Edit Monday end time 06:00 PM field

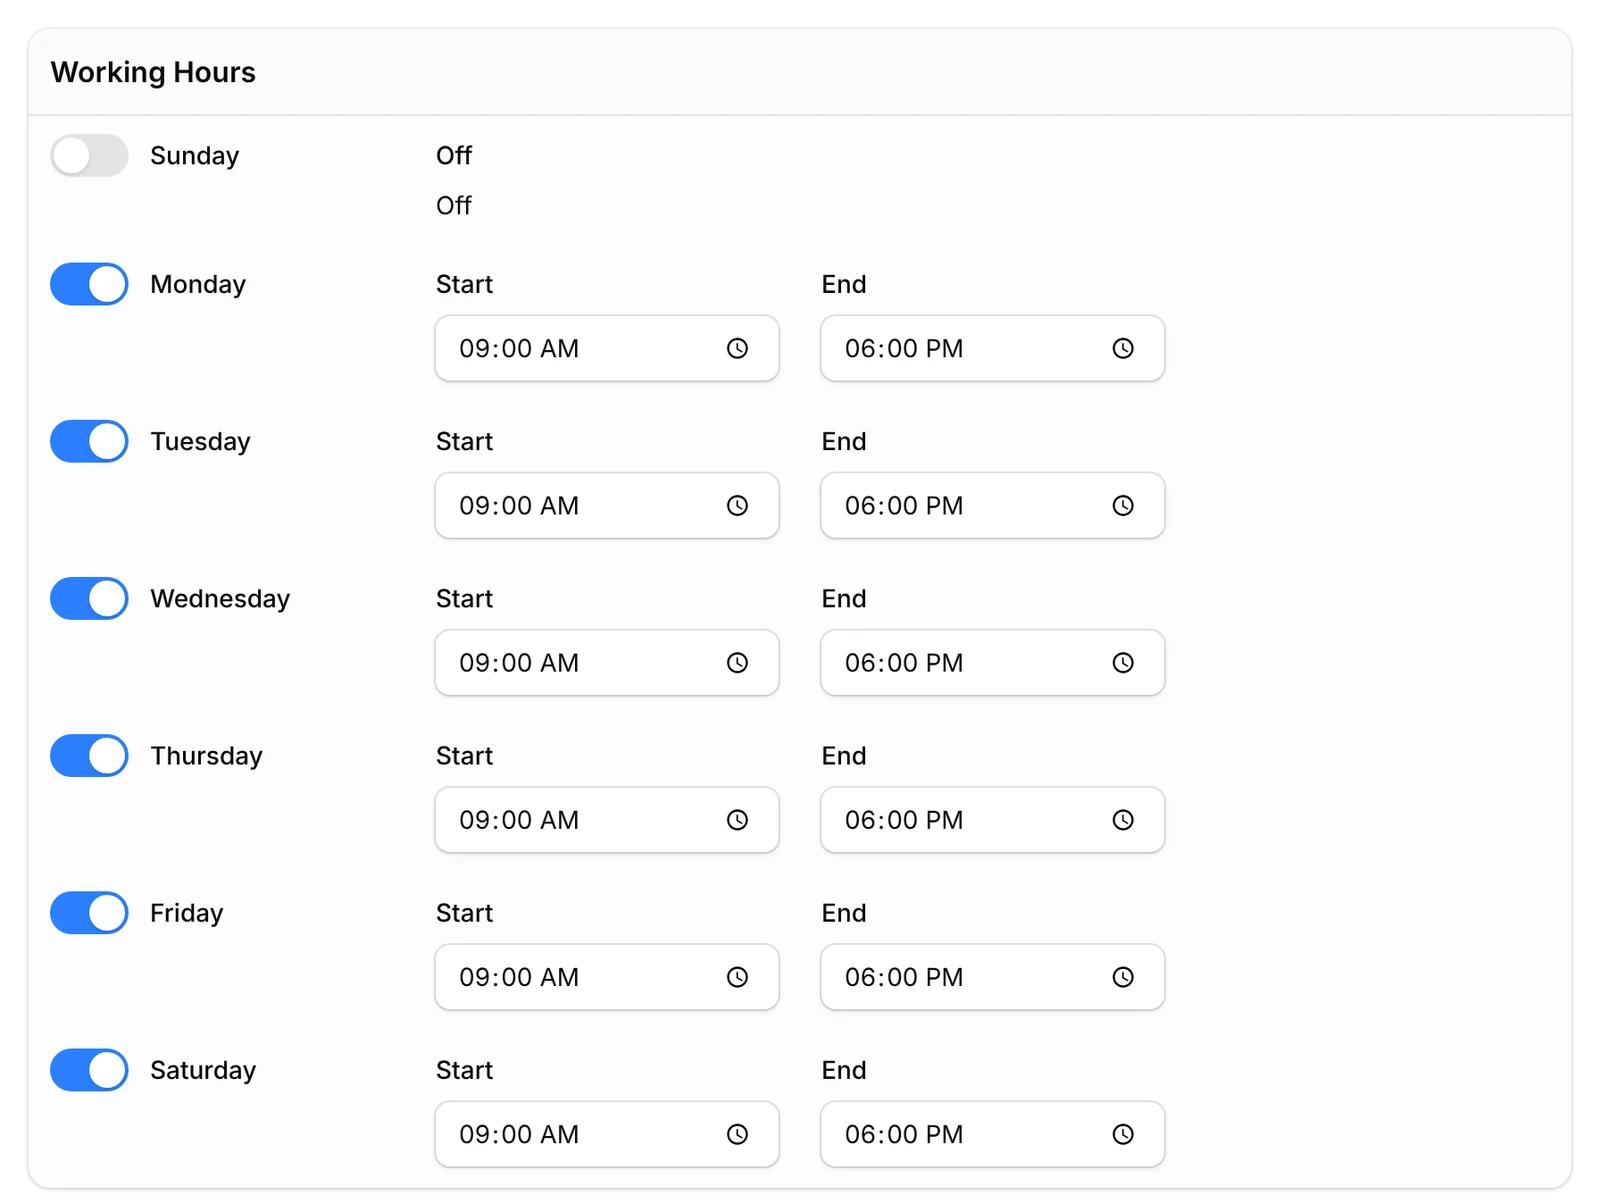[x=992, y=348]
